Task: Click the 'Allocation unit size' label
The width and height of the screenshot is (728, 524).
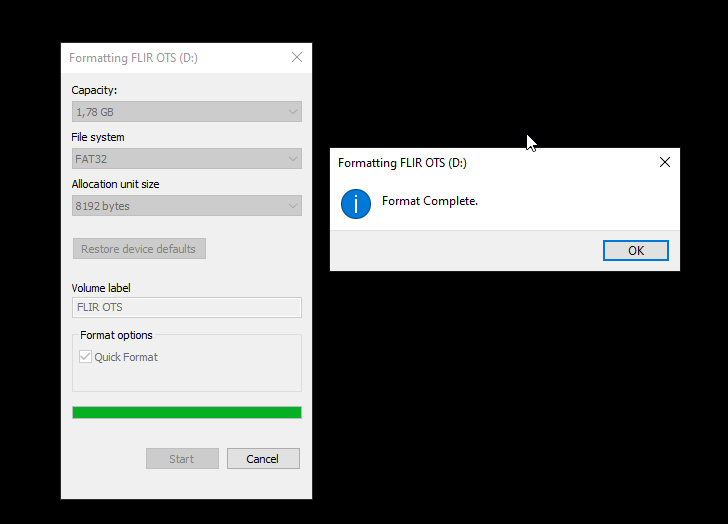Action: [x=116, y=184]
